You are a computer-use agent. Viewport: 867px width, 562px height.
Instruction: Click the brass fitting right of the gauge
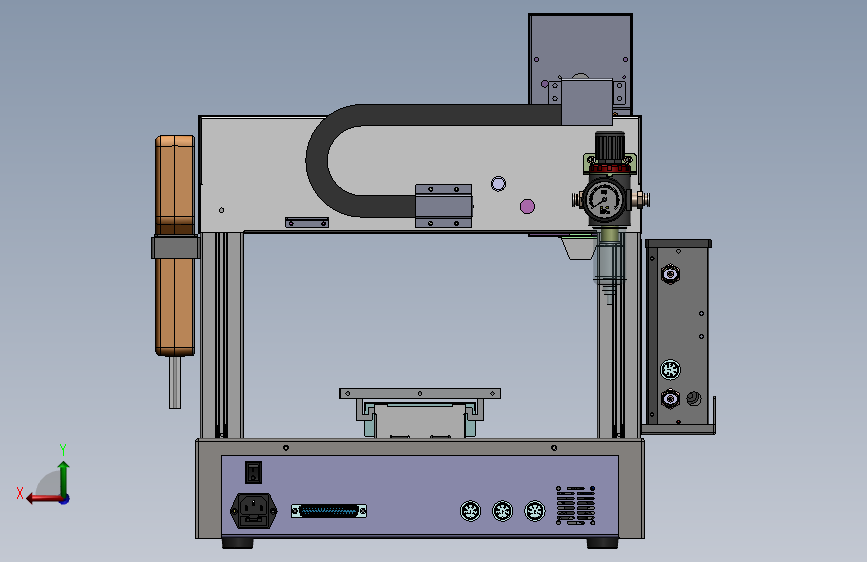tap(643, 199)
